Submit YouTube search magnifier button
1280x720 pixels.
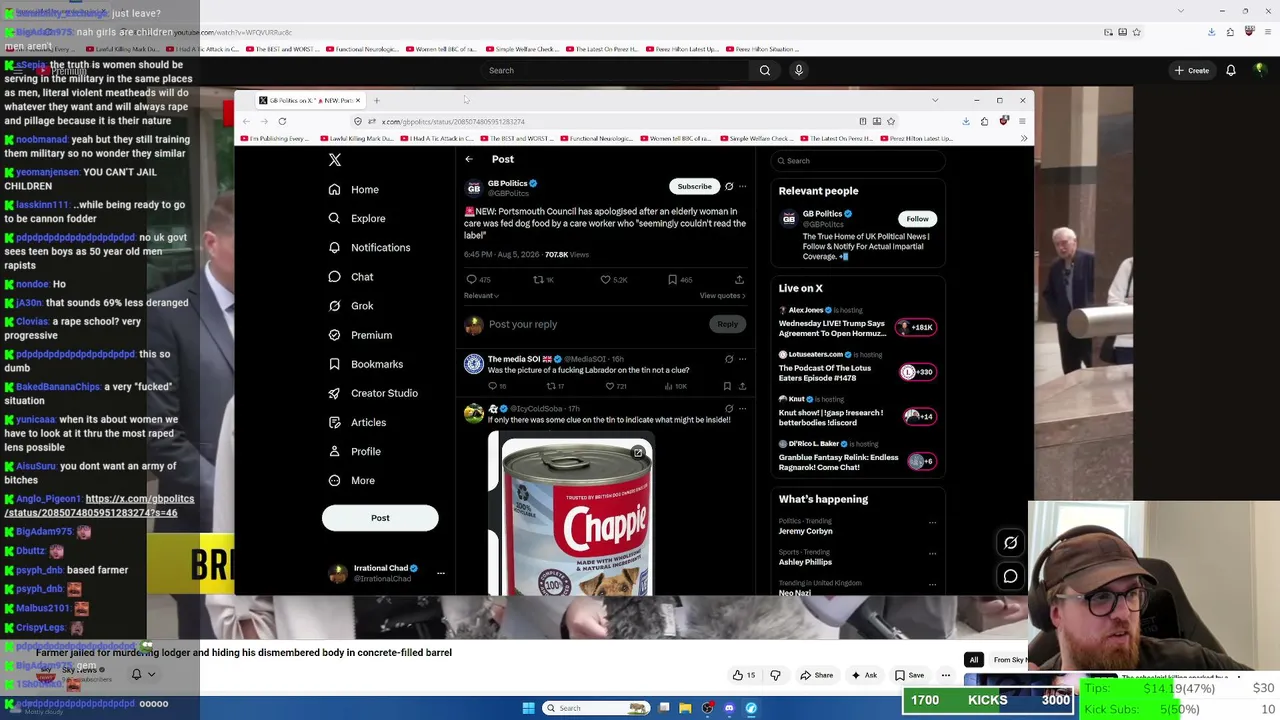coord(765,71)
